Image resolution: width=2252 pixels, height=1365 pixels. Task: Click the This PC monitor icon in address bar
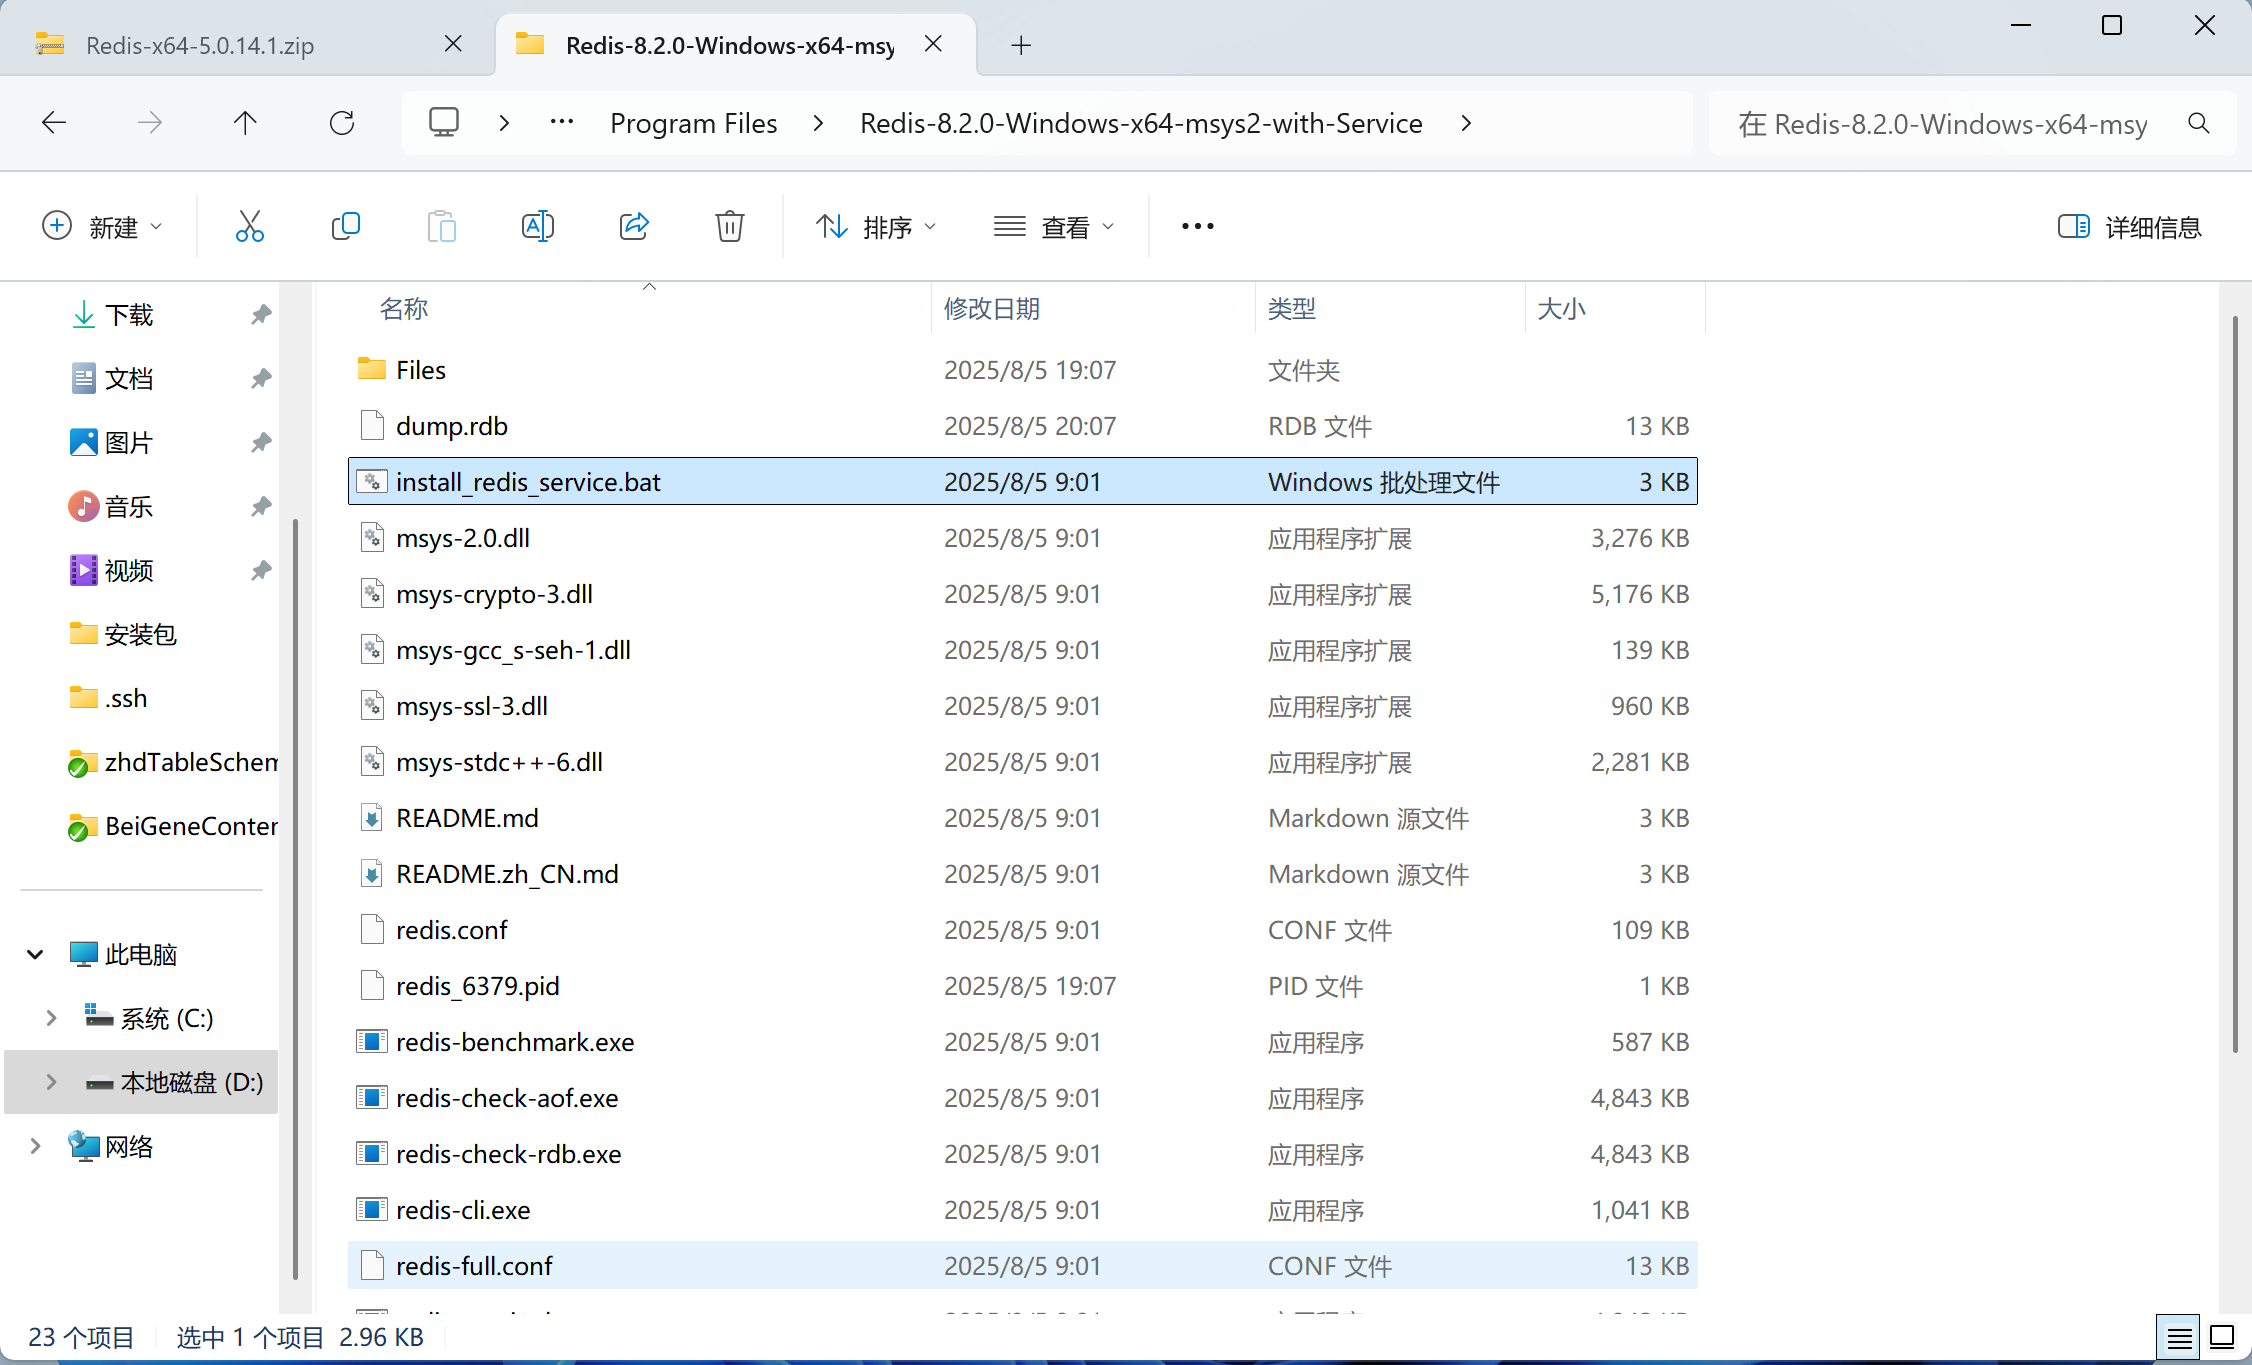(x=444, y=123)
